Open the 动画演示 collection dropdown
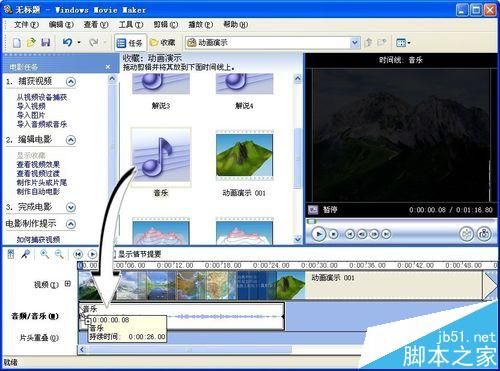This screenshot has width=500, height=371. (x=355, y=43)
